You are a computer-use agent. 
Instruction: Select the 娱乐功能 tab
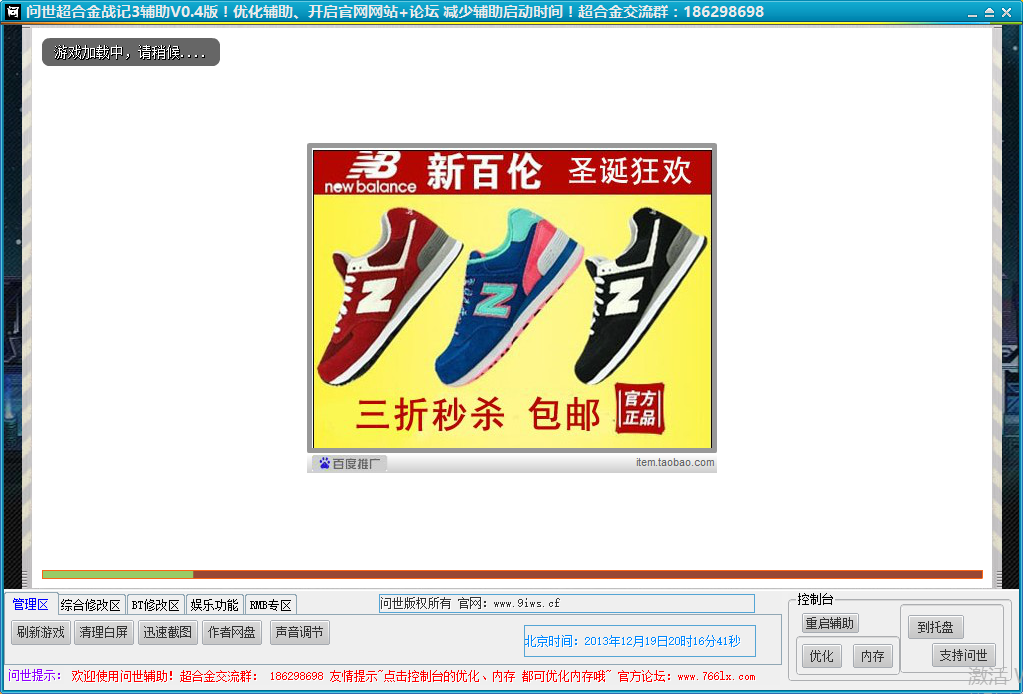[x=215, y=605]
